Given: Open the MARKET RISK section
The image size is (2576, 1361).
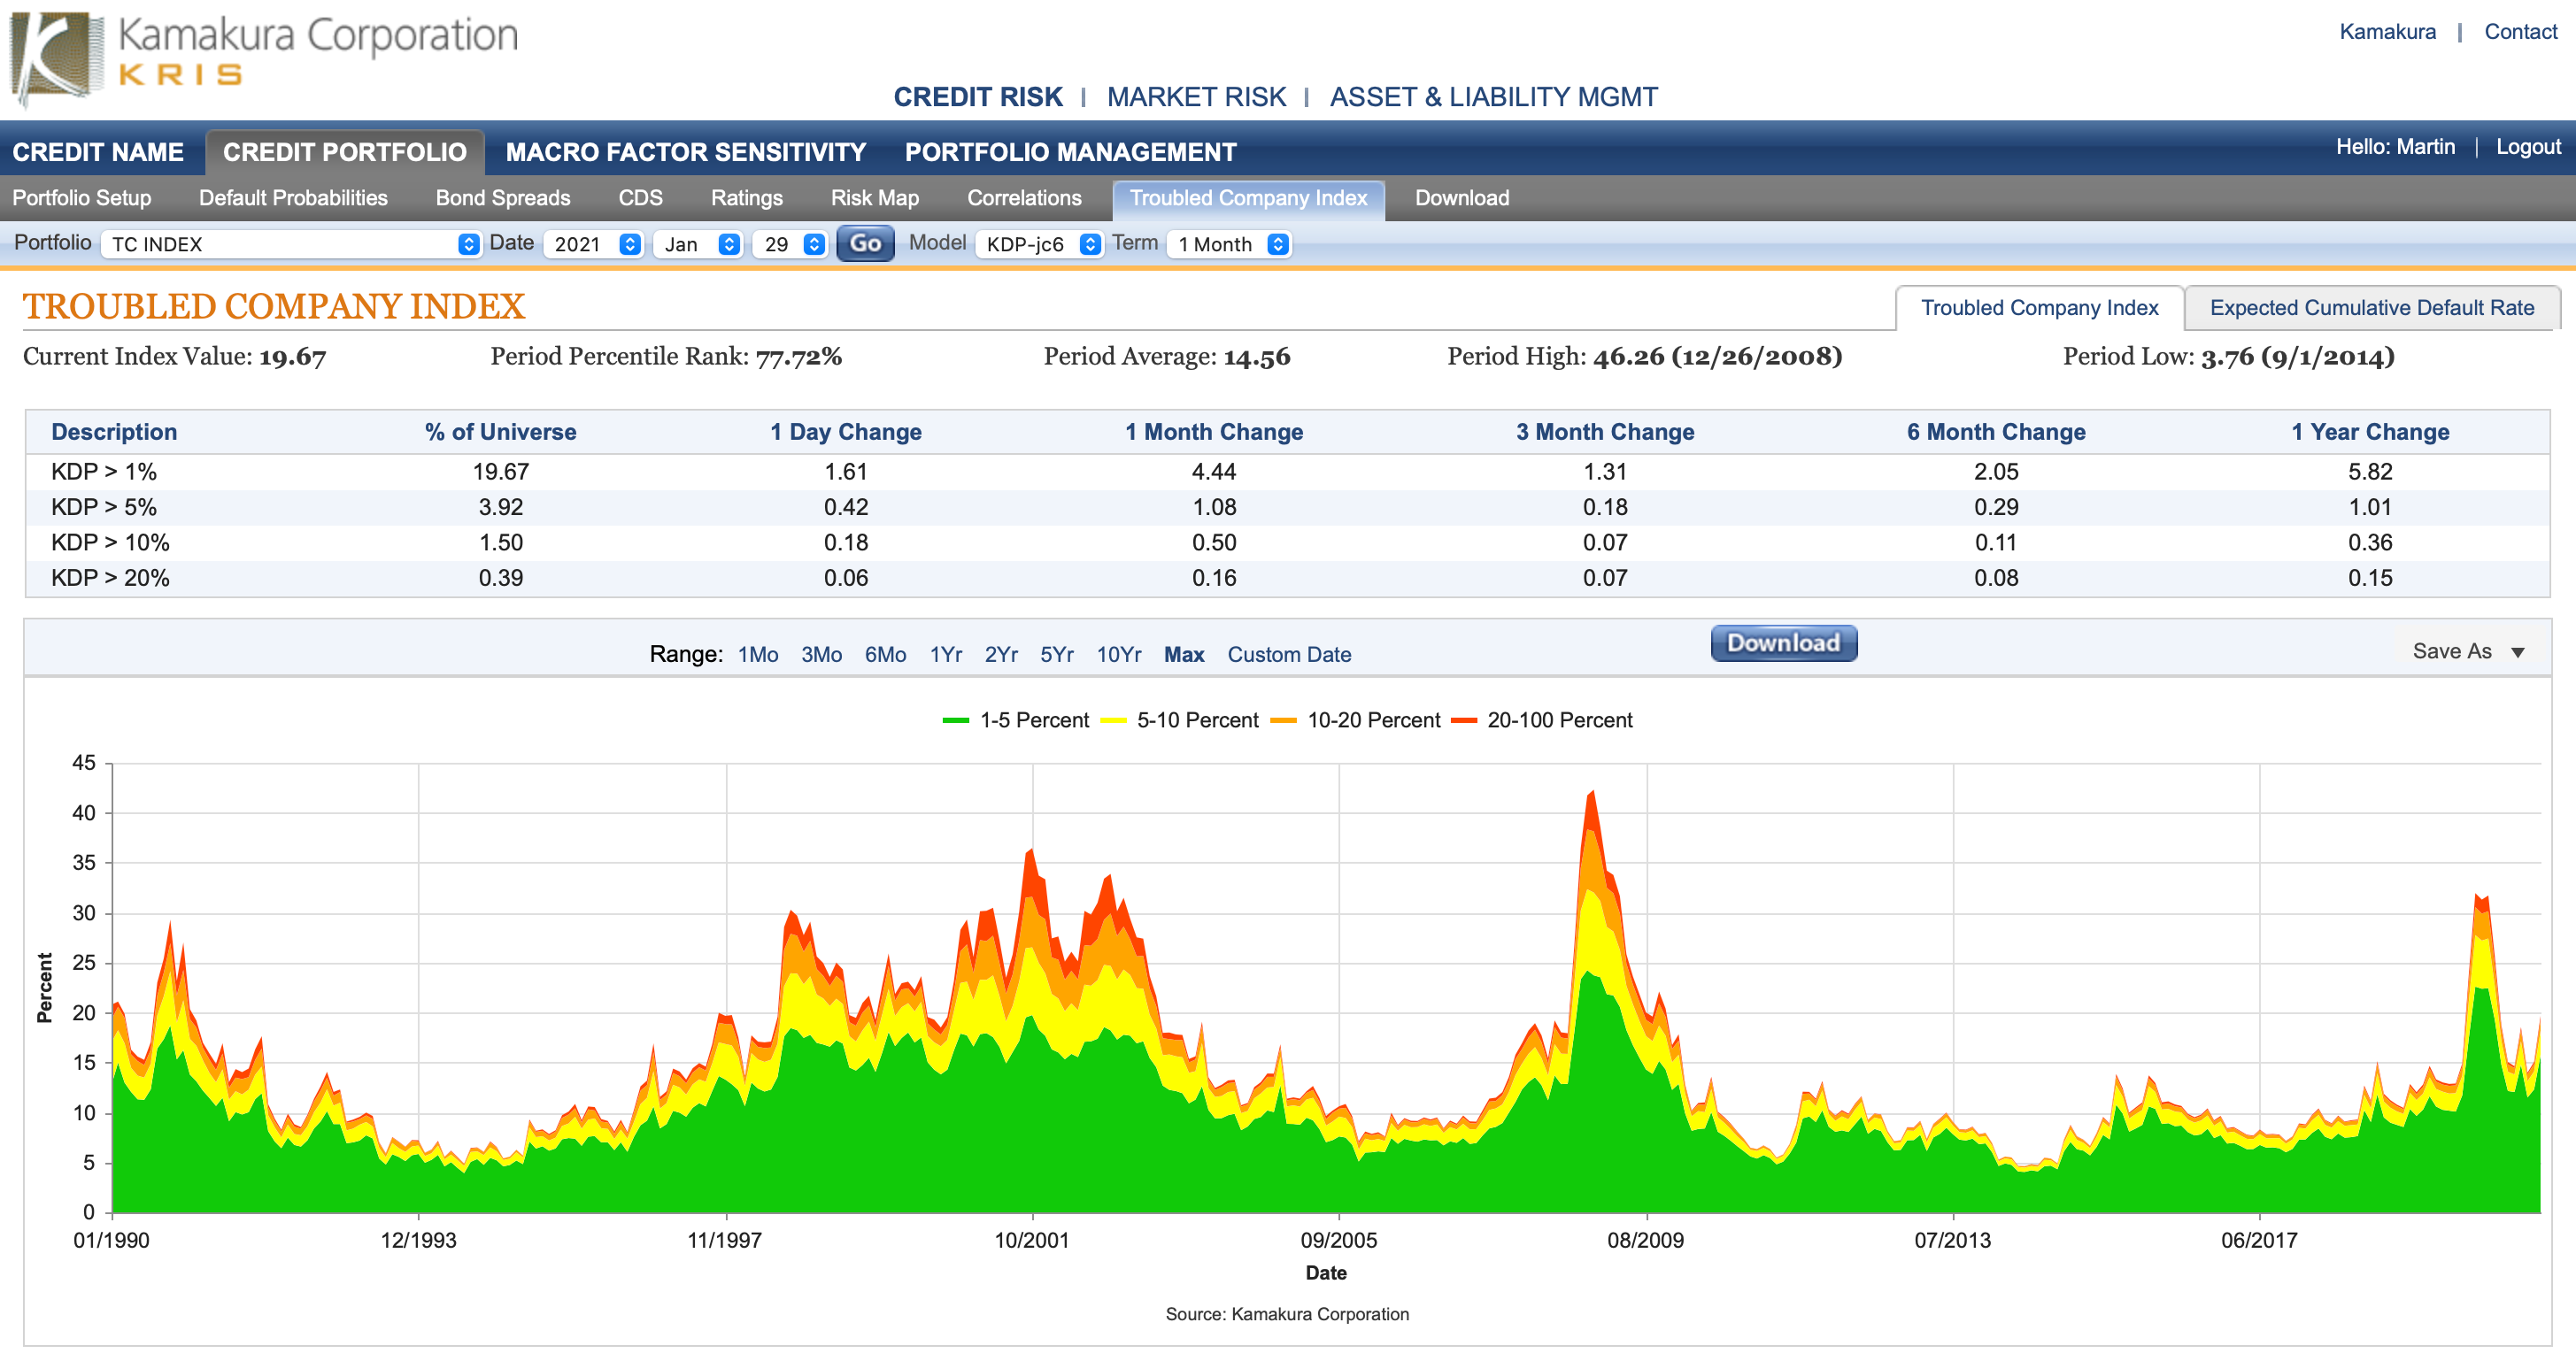Looking at the screenshot, I should click(x=1196, y=97).
